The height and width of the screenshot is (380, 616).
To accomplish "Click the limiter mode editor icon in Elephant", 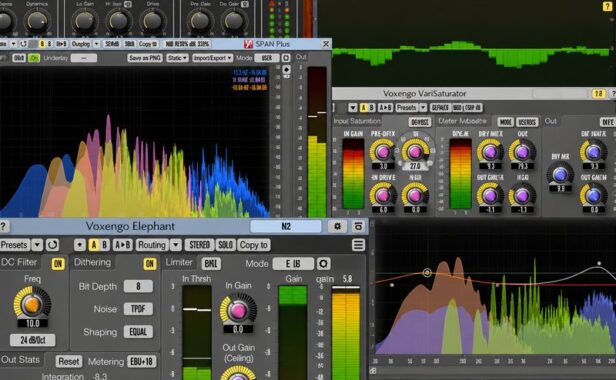I will (x=323, y=264).
